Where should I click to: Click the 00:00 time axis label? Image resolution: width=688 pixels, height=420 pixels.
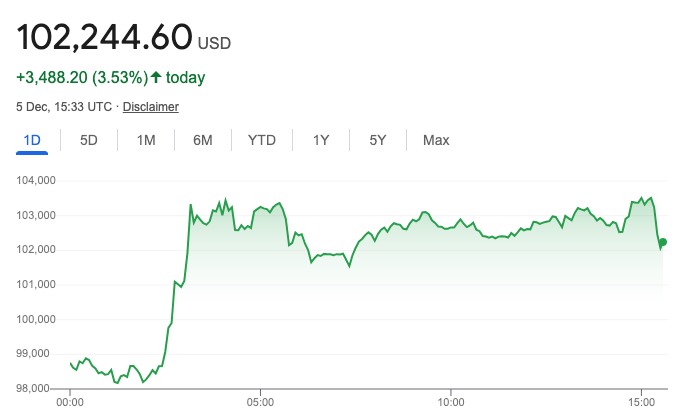[70, 402]
